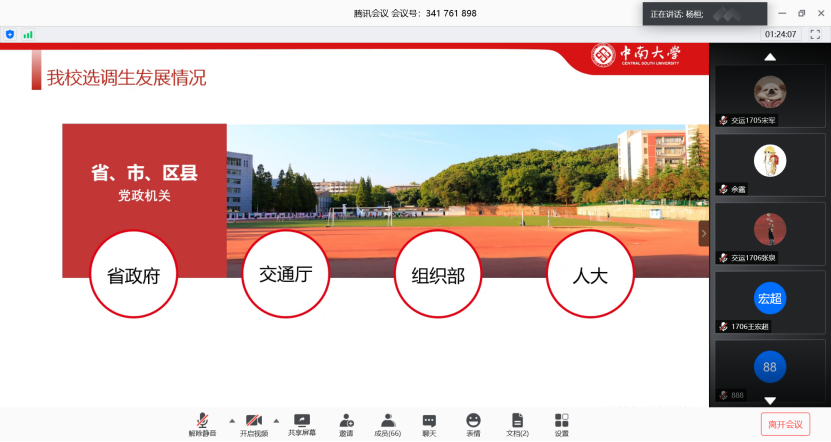This screenshot has height=442, width=831.
Task: Show the 成员(66) members list
Action: click(x=387, y=423)
